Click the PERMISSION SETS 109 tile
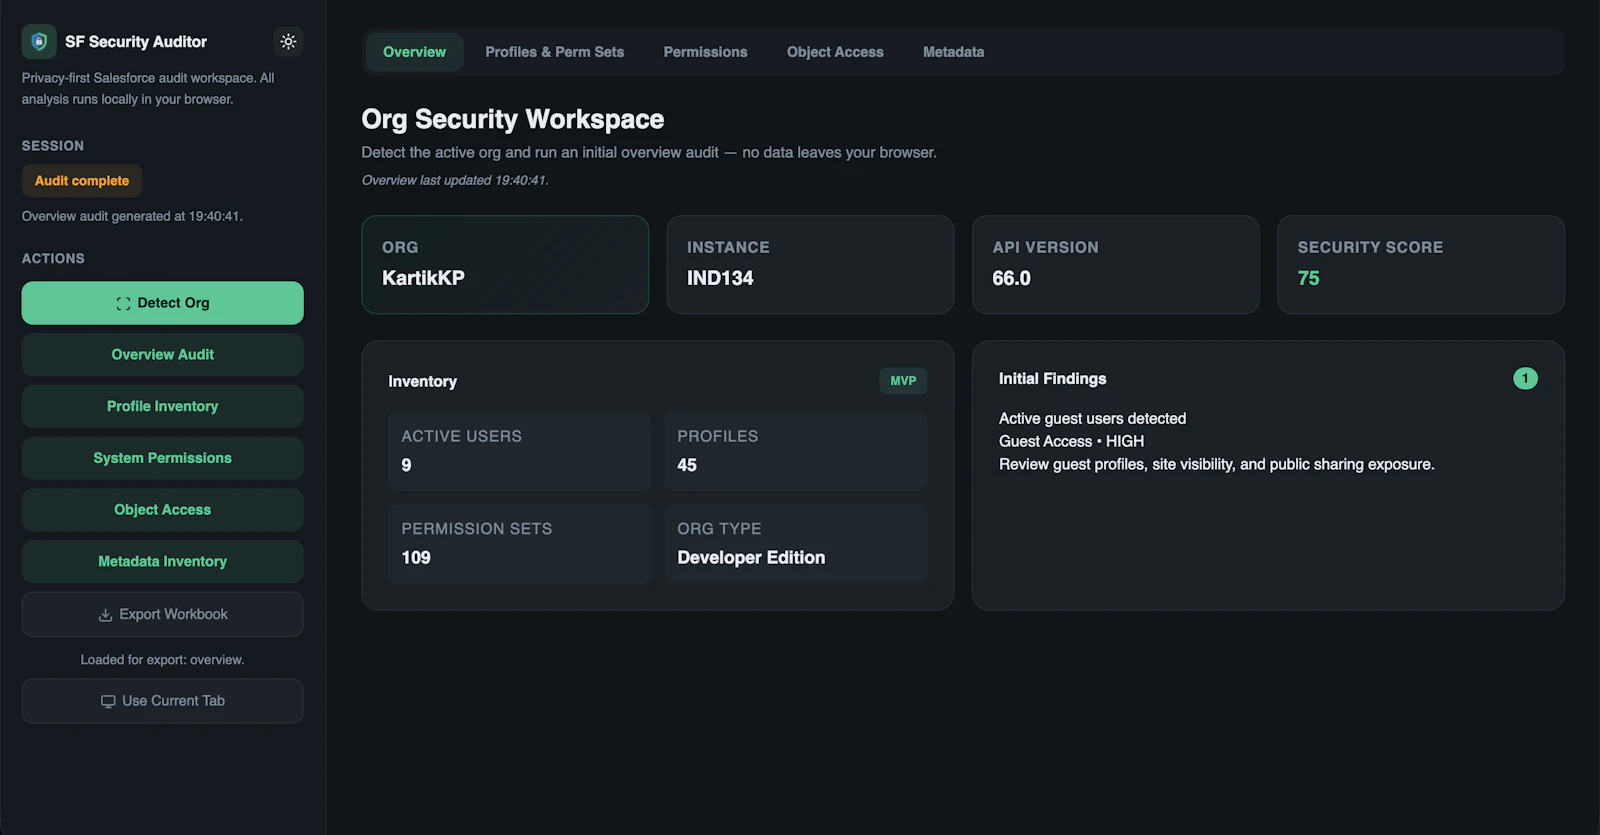The width and height of the screenshot is (1600, 835). pyautogui.click(x=519, y=544)
